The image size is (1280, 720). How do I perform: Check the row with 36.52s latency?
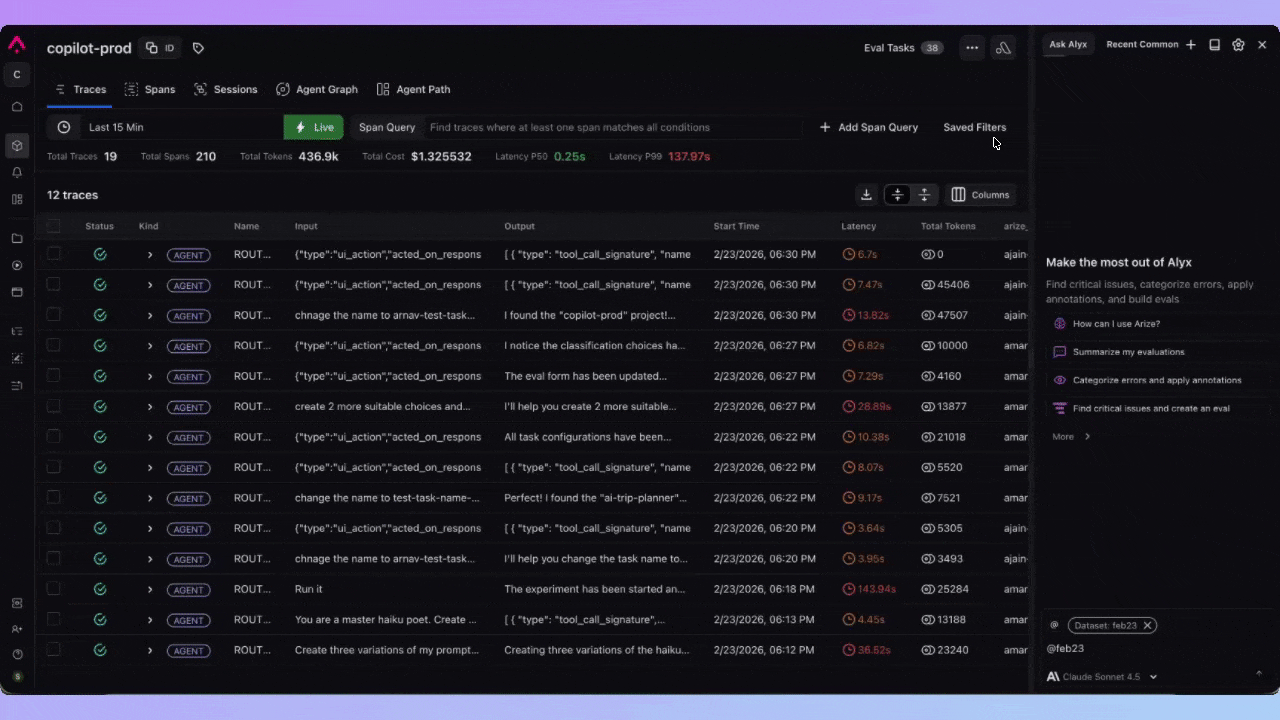click(54, 650)
